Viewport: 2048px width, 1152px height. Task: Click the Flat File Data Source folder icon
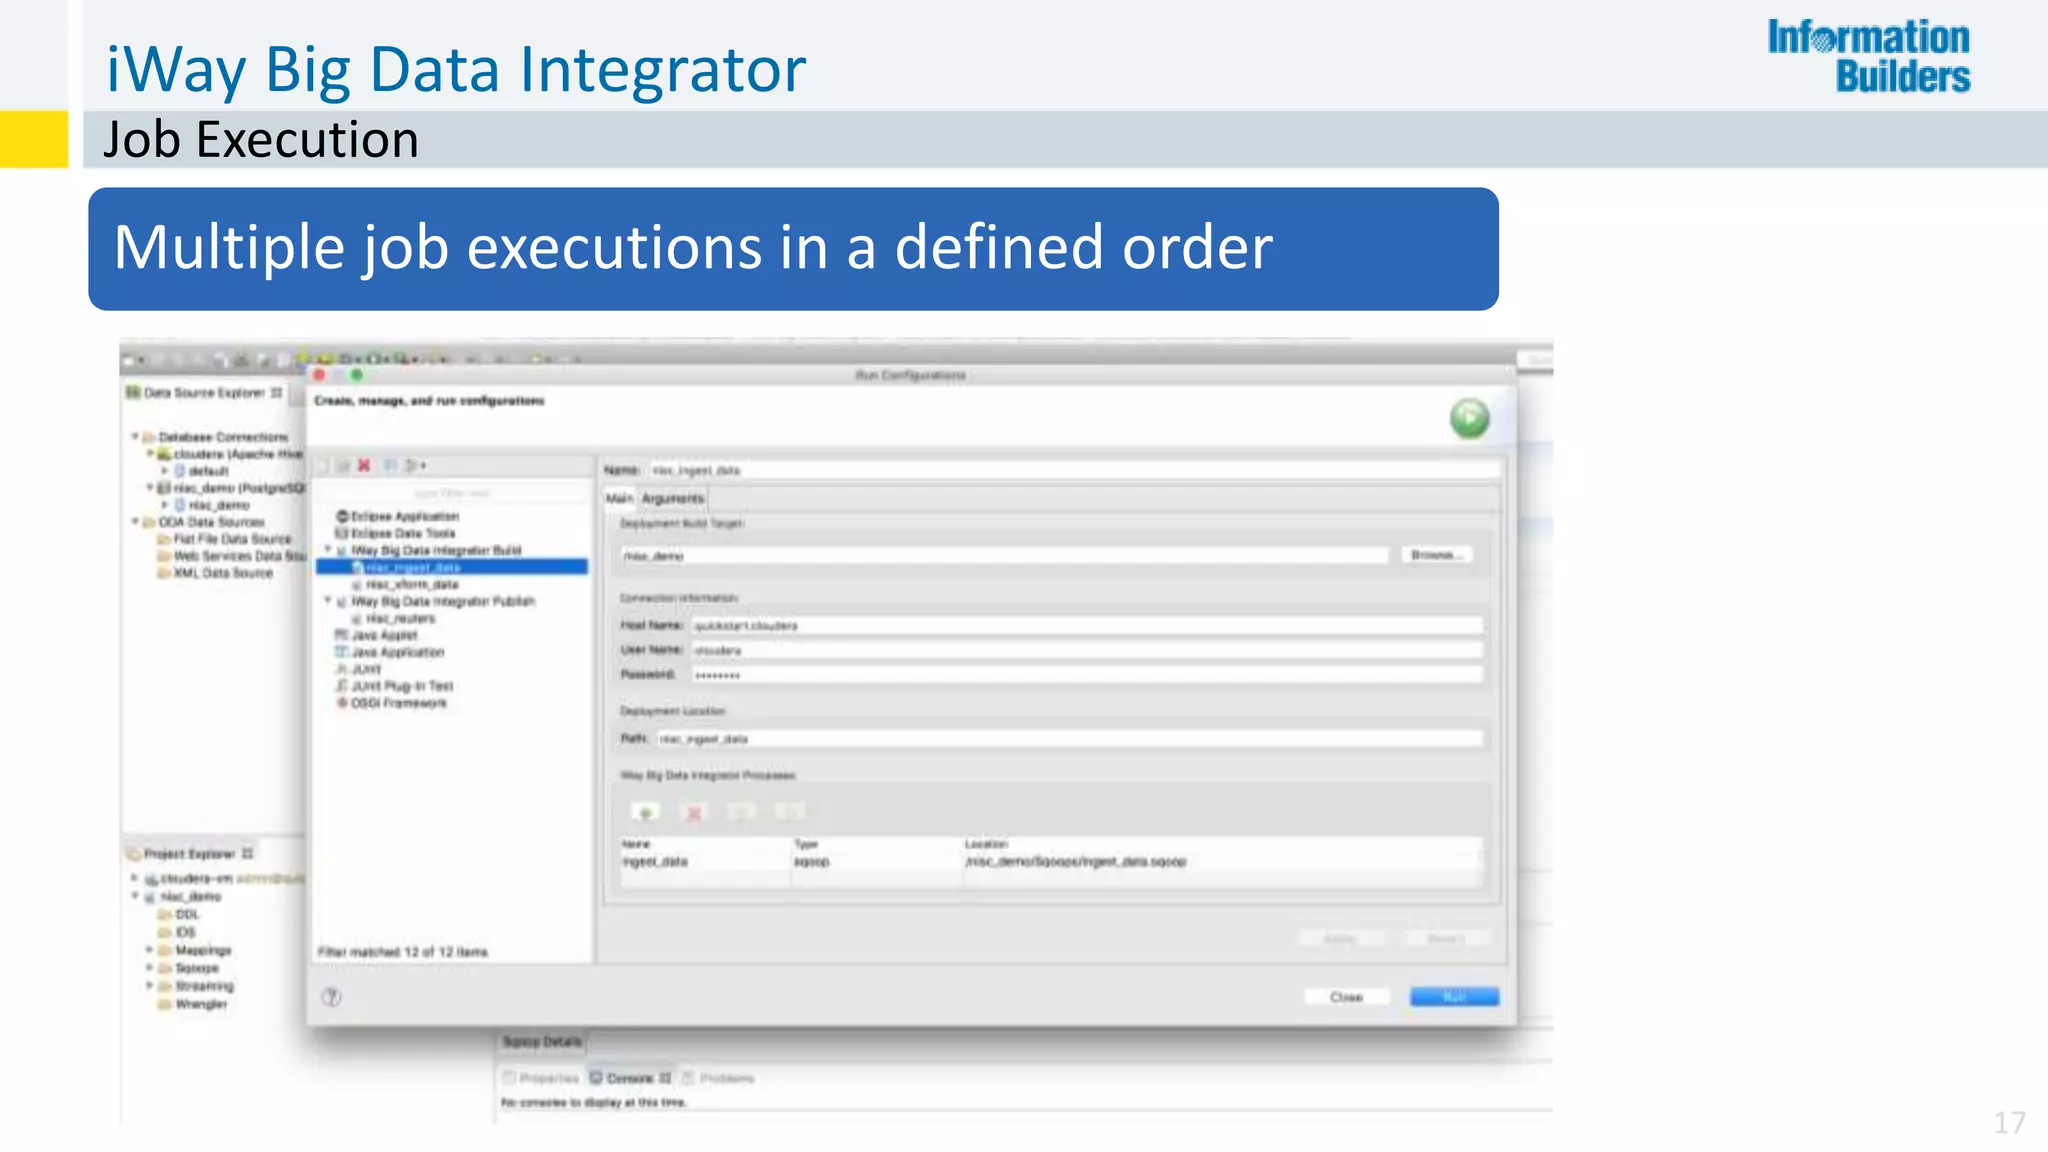coord(165,539)
